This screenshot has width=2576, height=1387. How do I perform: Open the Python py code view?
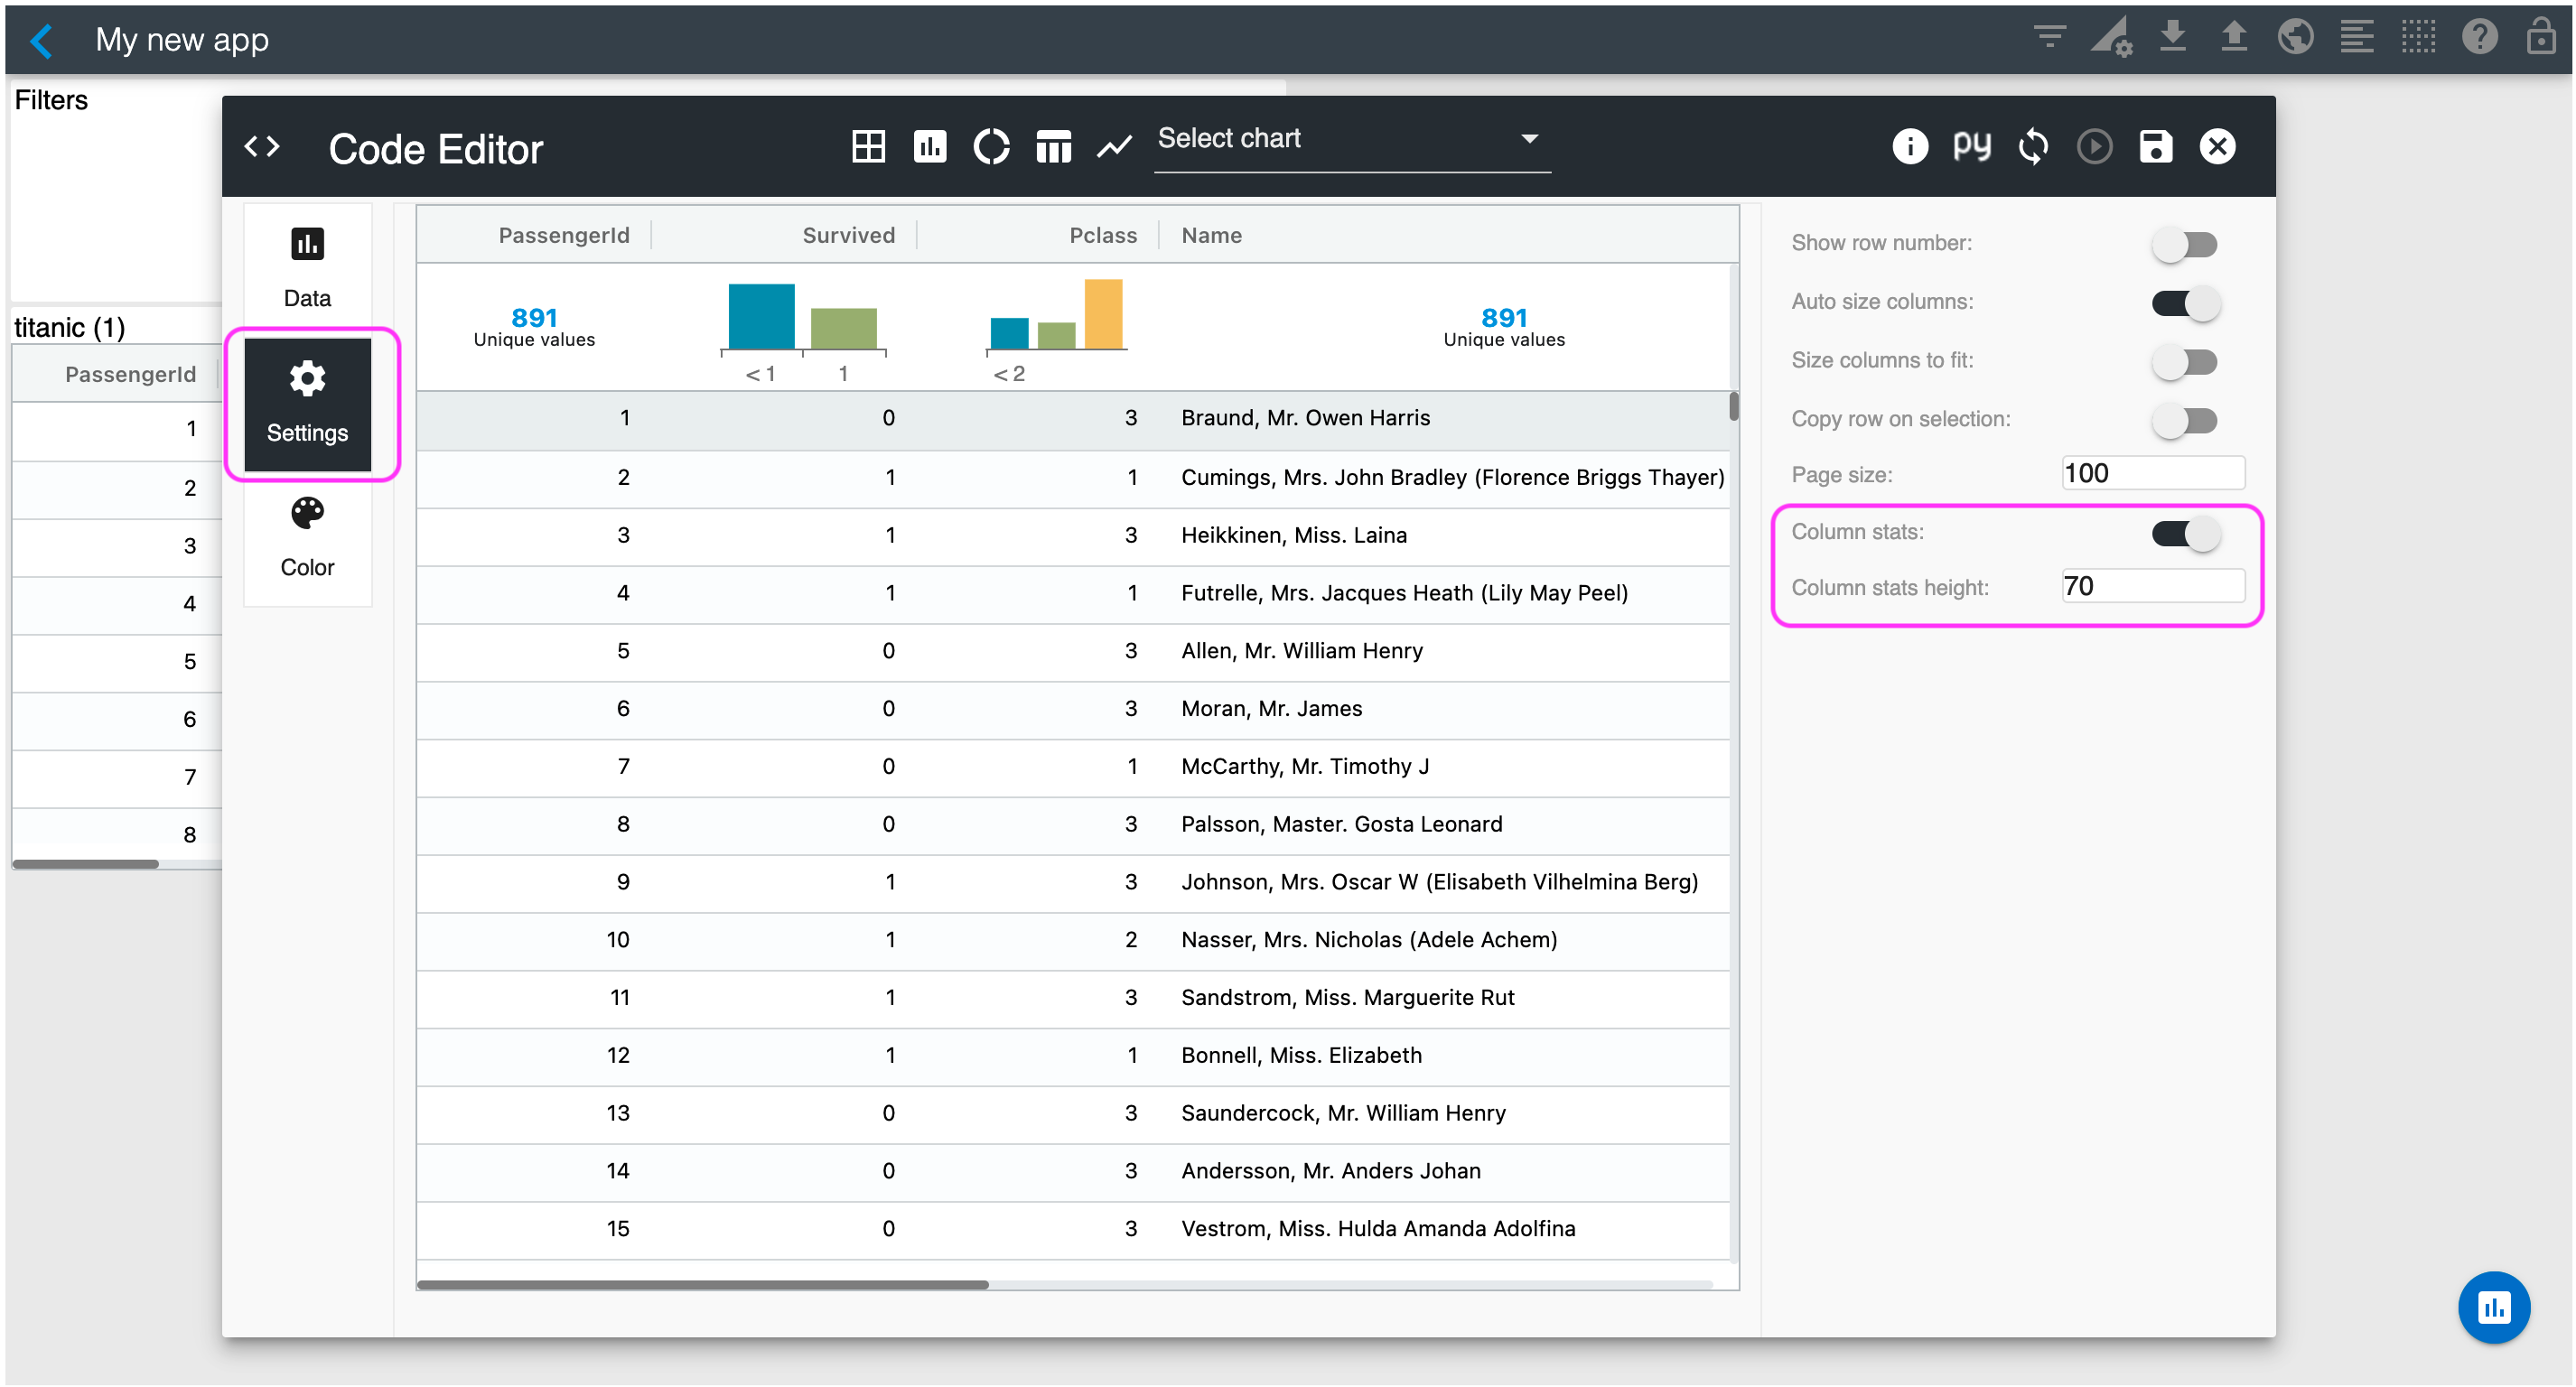click(x=1971, y=146)
